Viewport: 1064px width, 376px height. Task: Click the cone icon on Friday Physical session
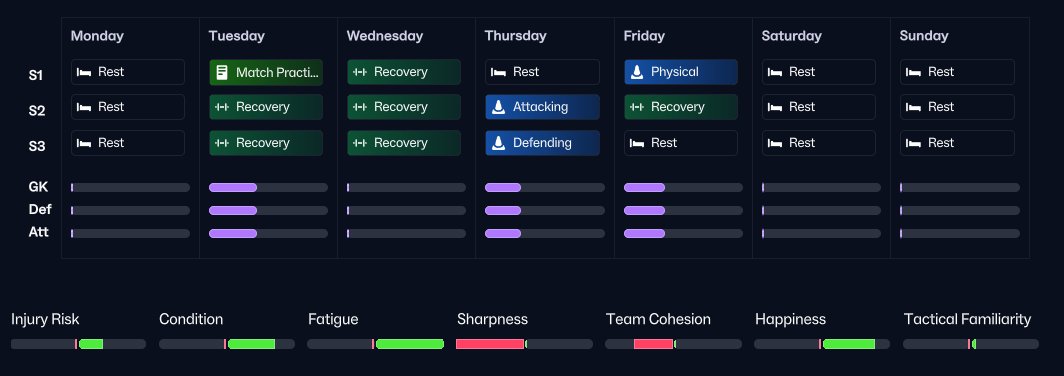point(637,72)
